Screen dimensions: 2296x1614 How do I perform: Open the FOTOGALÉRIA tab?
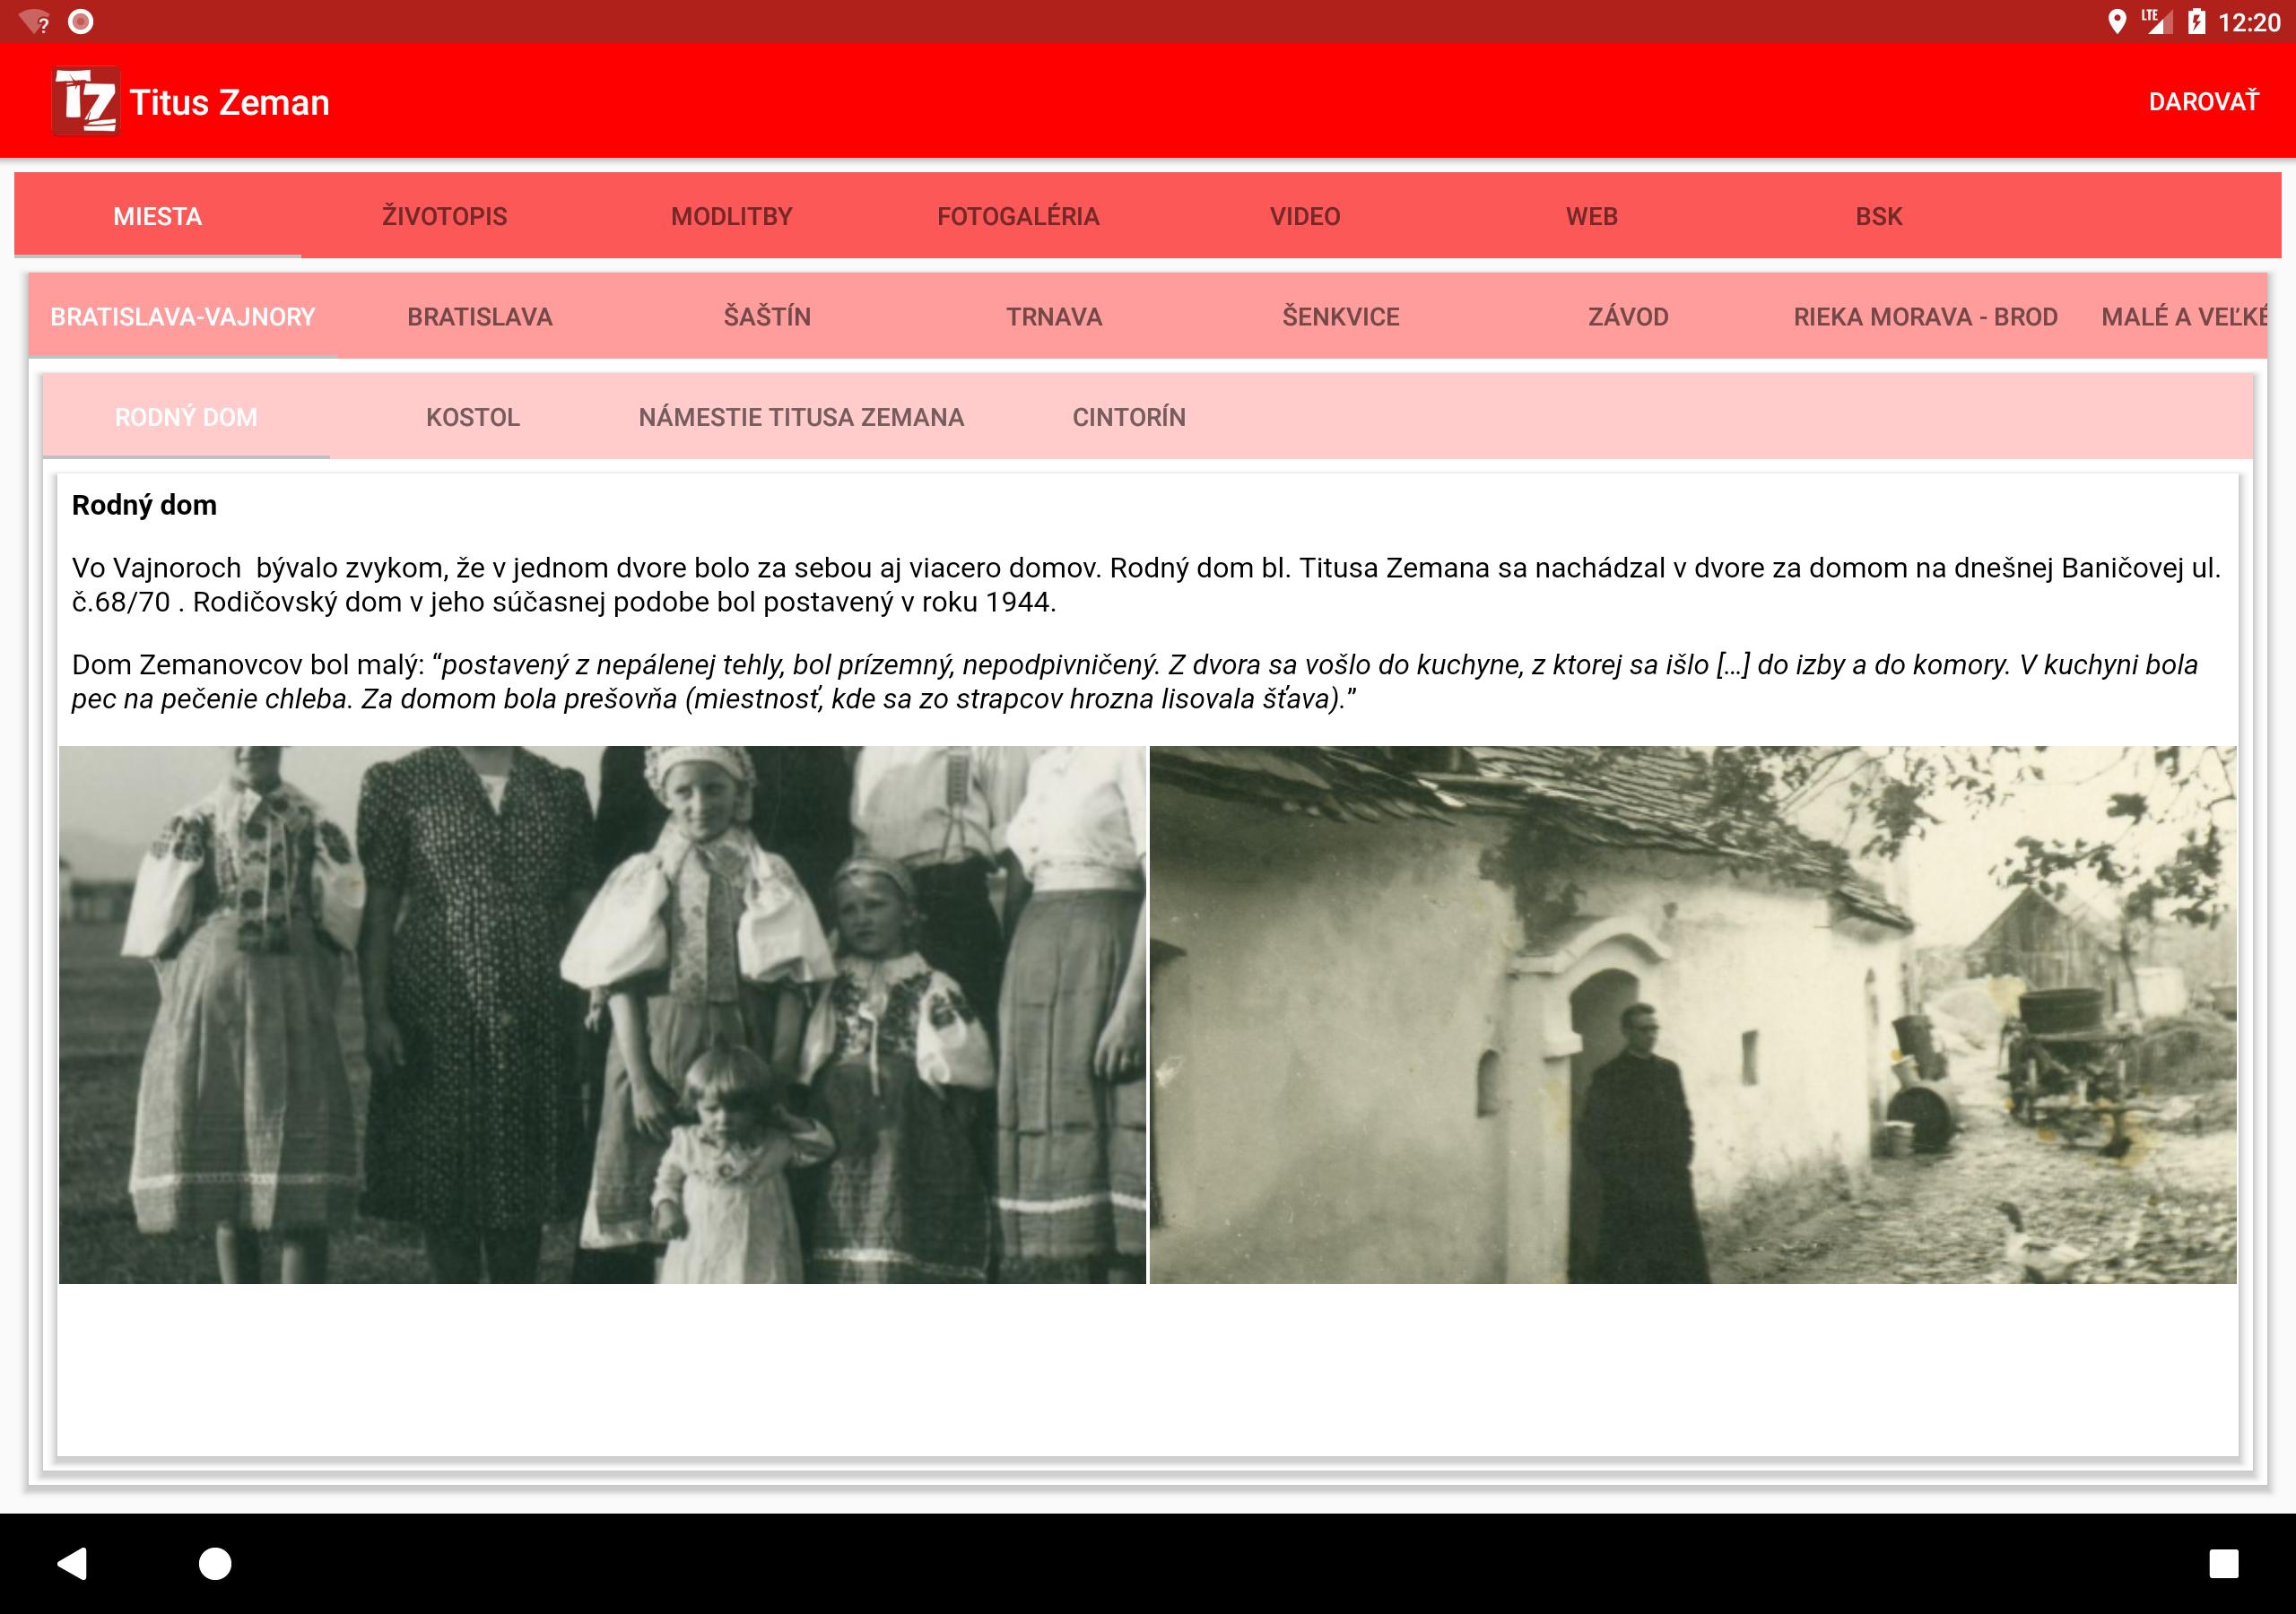[x=1018, y=216]
